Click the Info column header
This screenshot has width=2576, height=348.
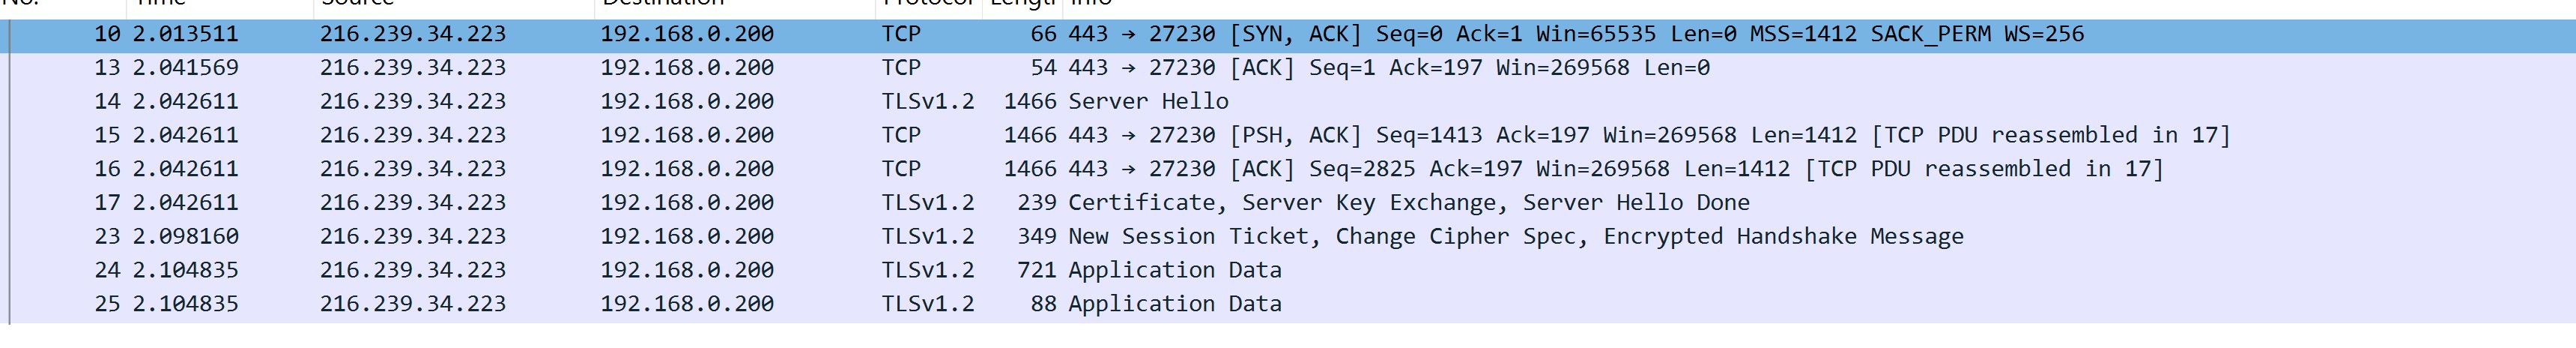[x=1090, y=4]
